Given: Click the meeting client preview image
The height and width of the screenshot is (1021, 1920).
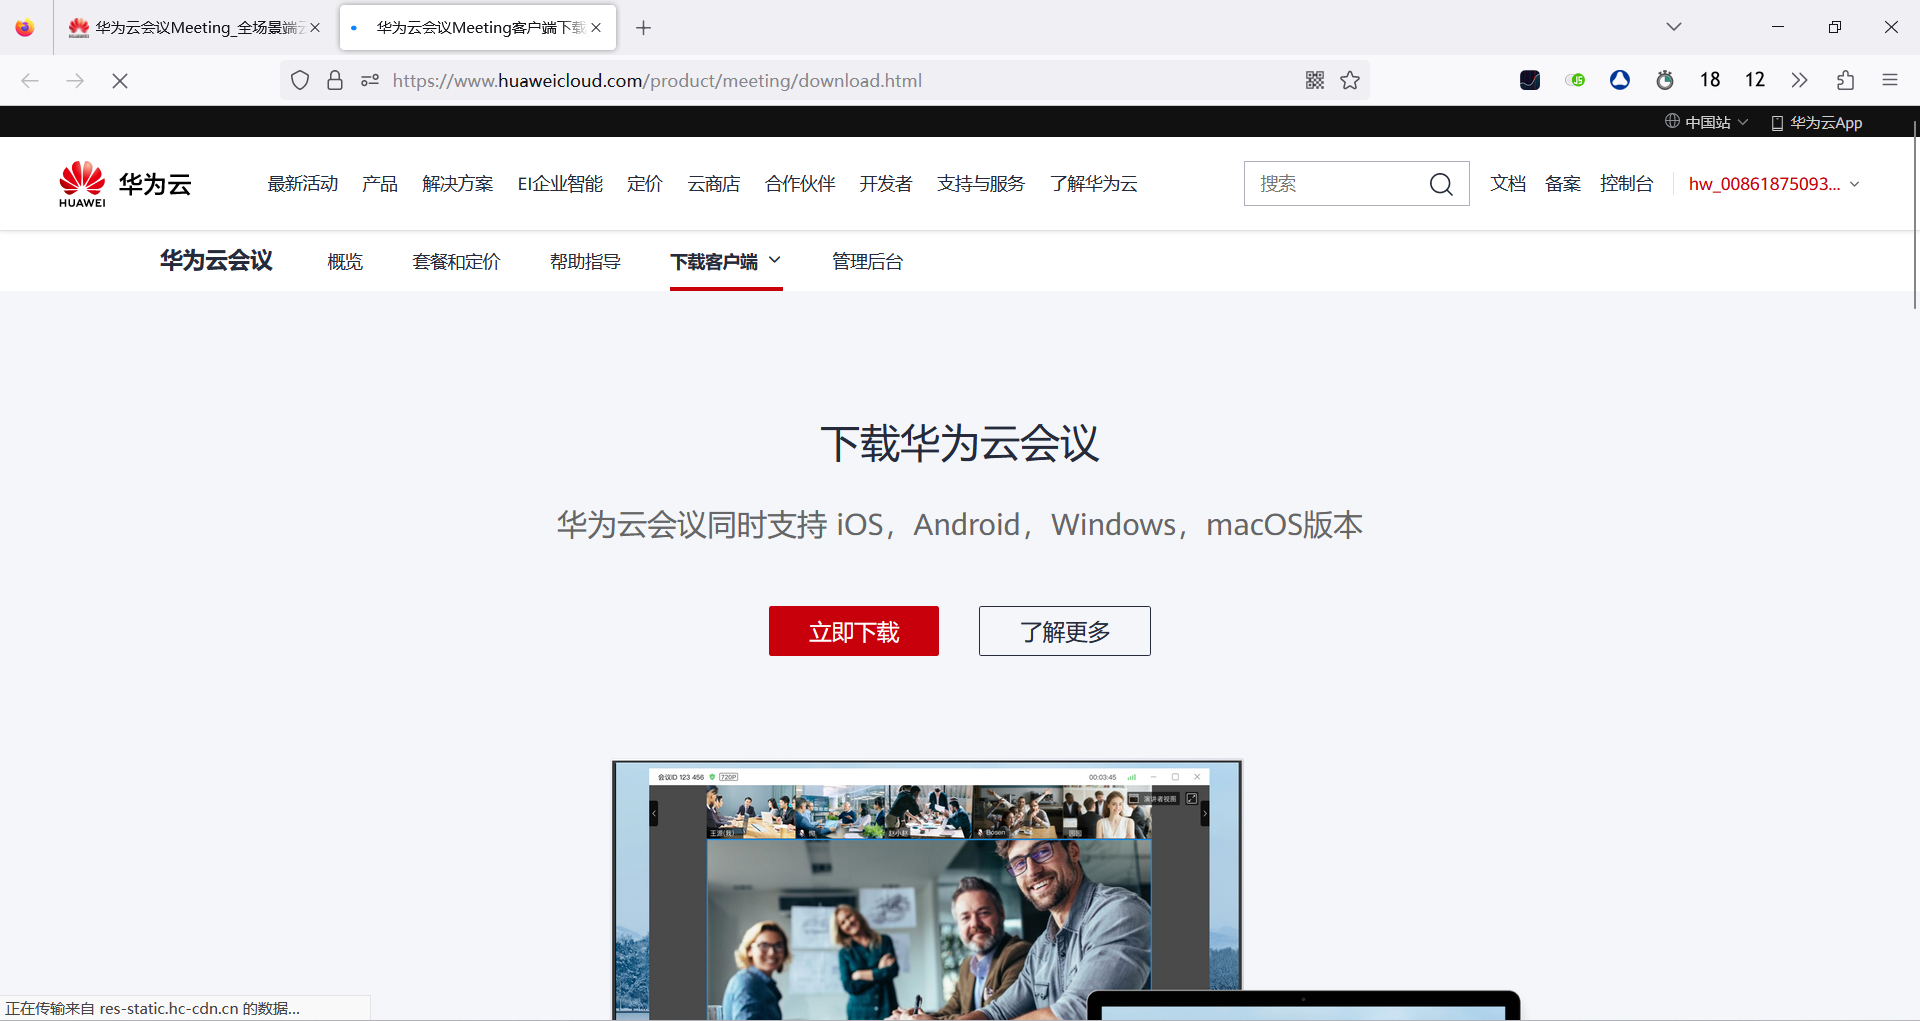Looking at the screenshot, I should [x=927, y=890].
